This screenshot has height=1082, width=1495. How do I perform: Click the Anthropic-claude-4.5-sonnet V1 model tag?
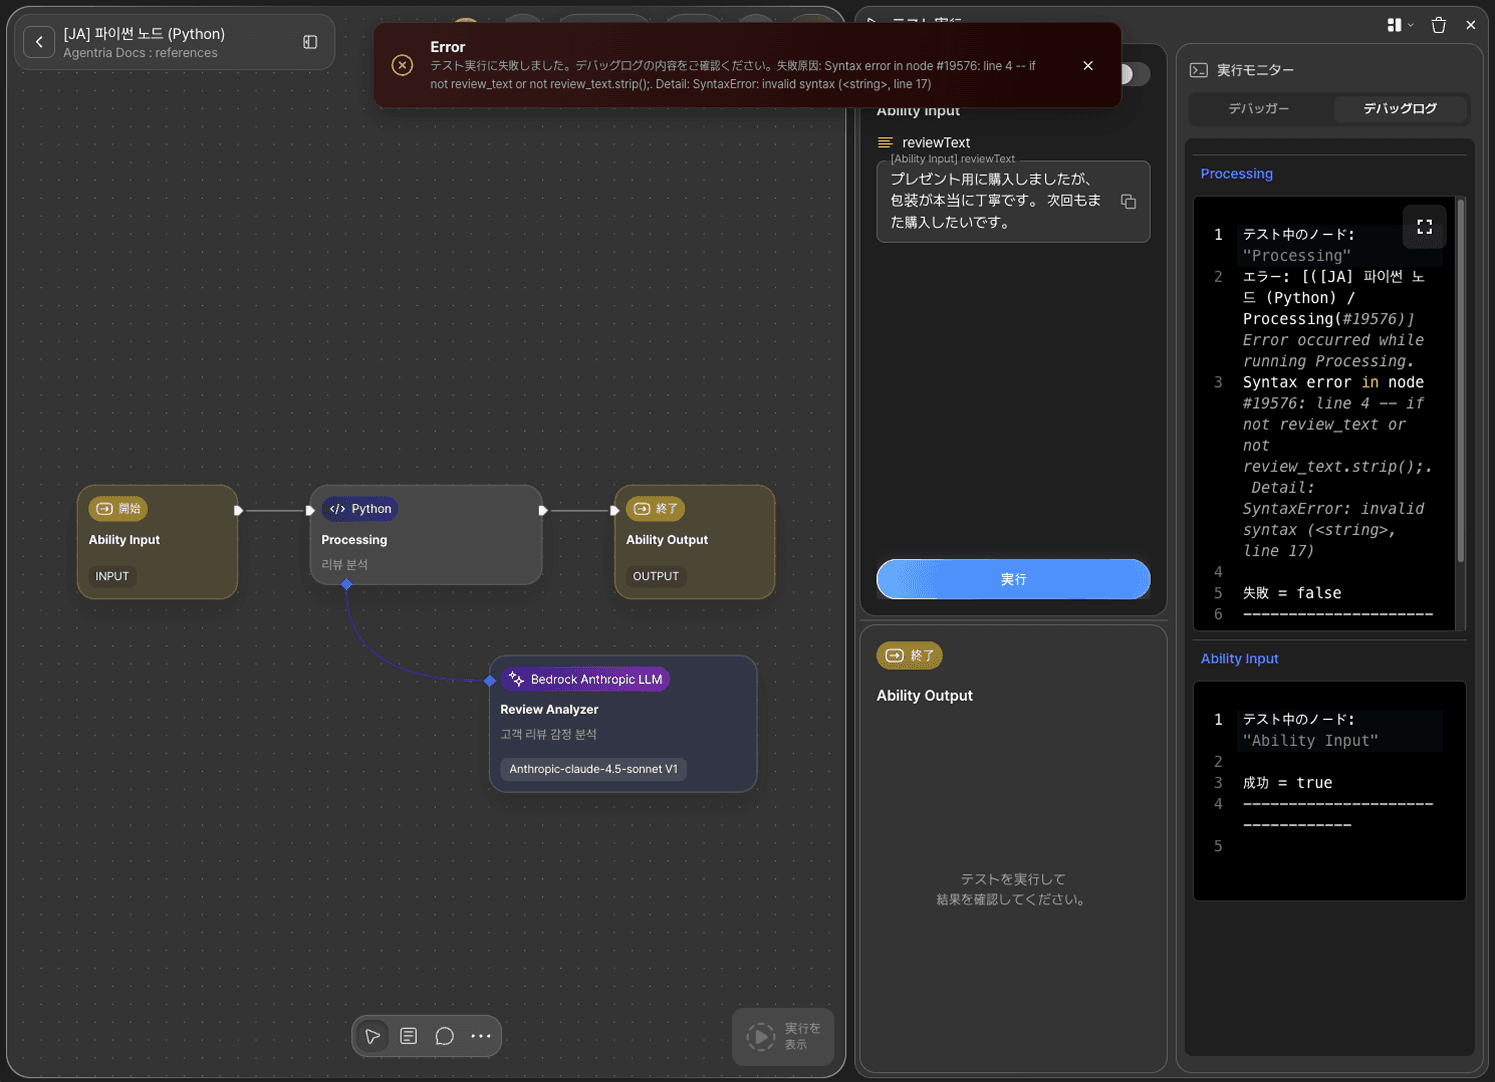click(593, 769)
